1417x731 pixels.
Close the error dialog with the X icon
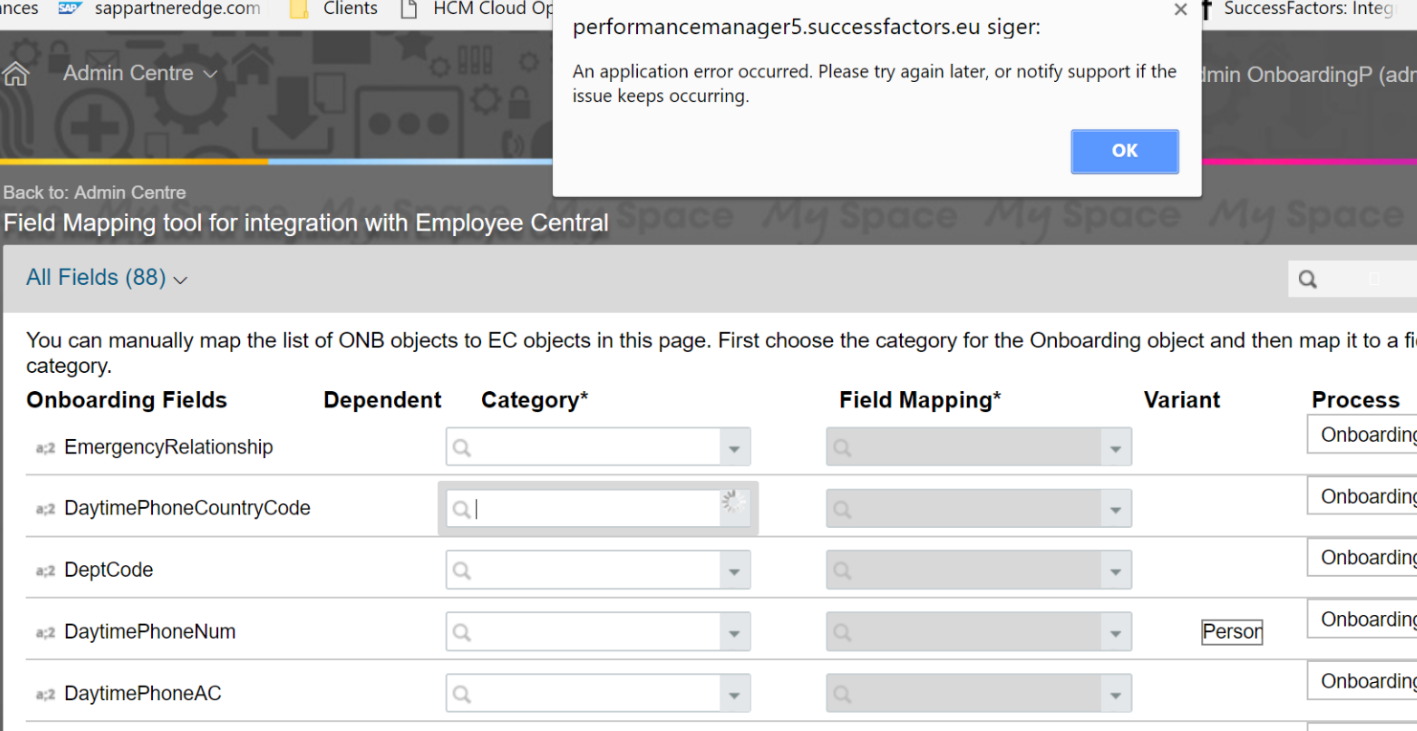(1181, 10)
